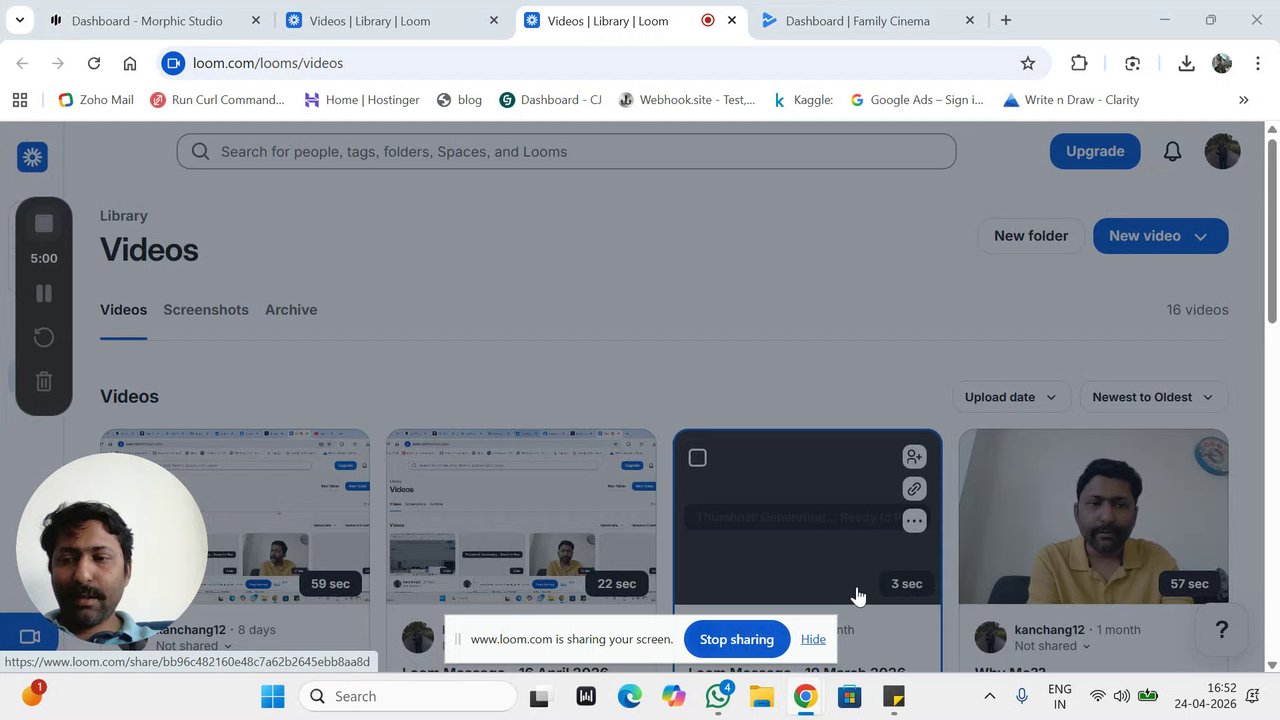Click the share-with-people icon on the 3 sec video
This screenshot has height=720, width=1280.
coord(914,457)
